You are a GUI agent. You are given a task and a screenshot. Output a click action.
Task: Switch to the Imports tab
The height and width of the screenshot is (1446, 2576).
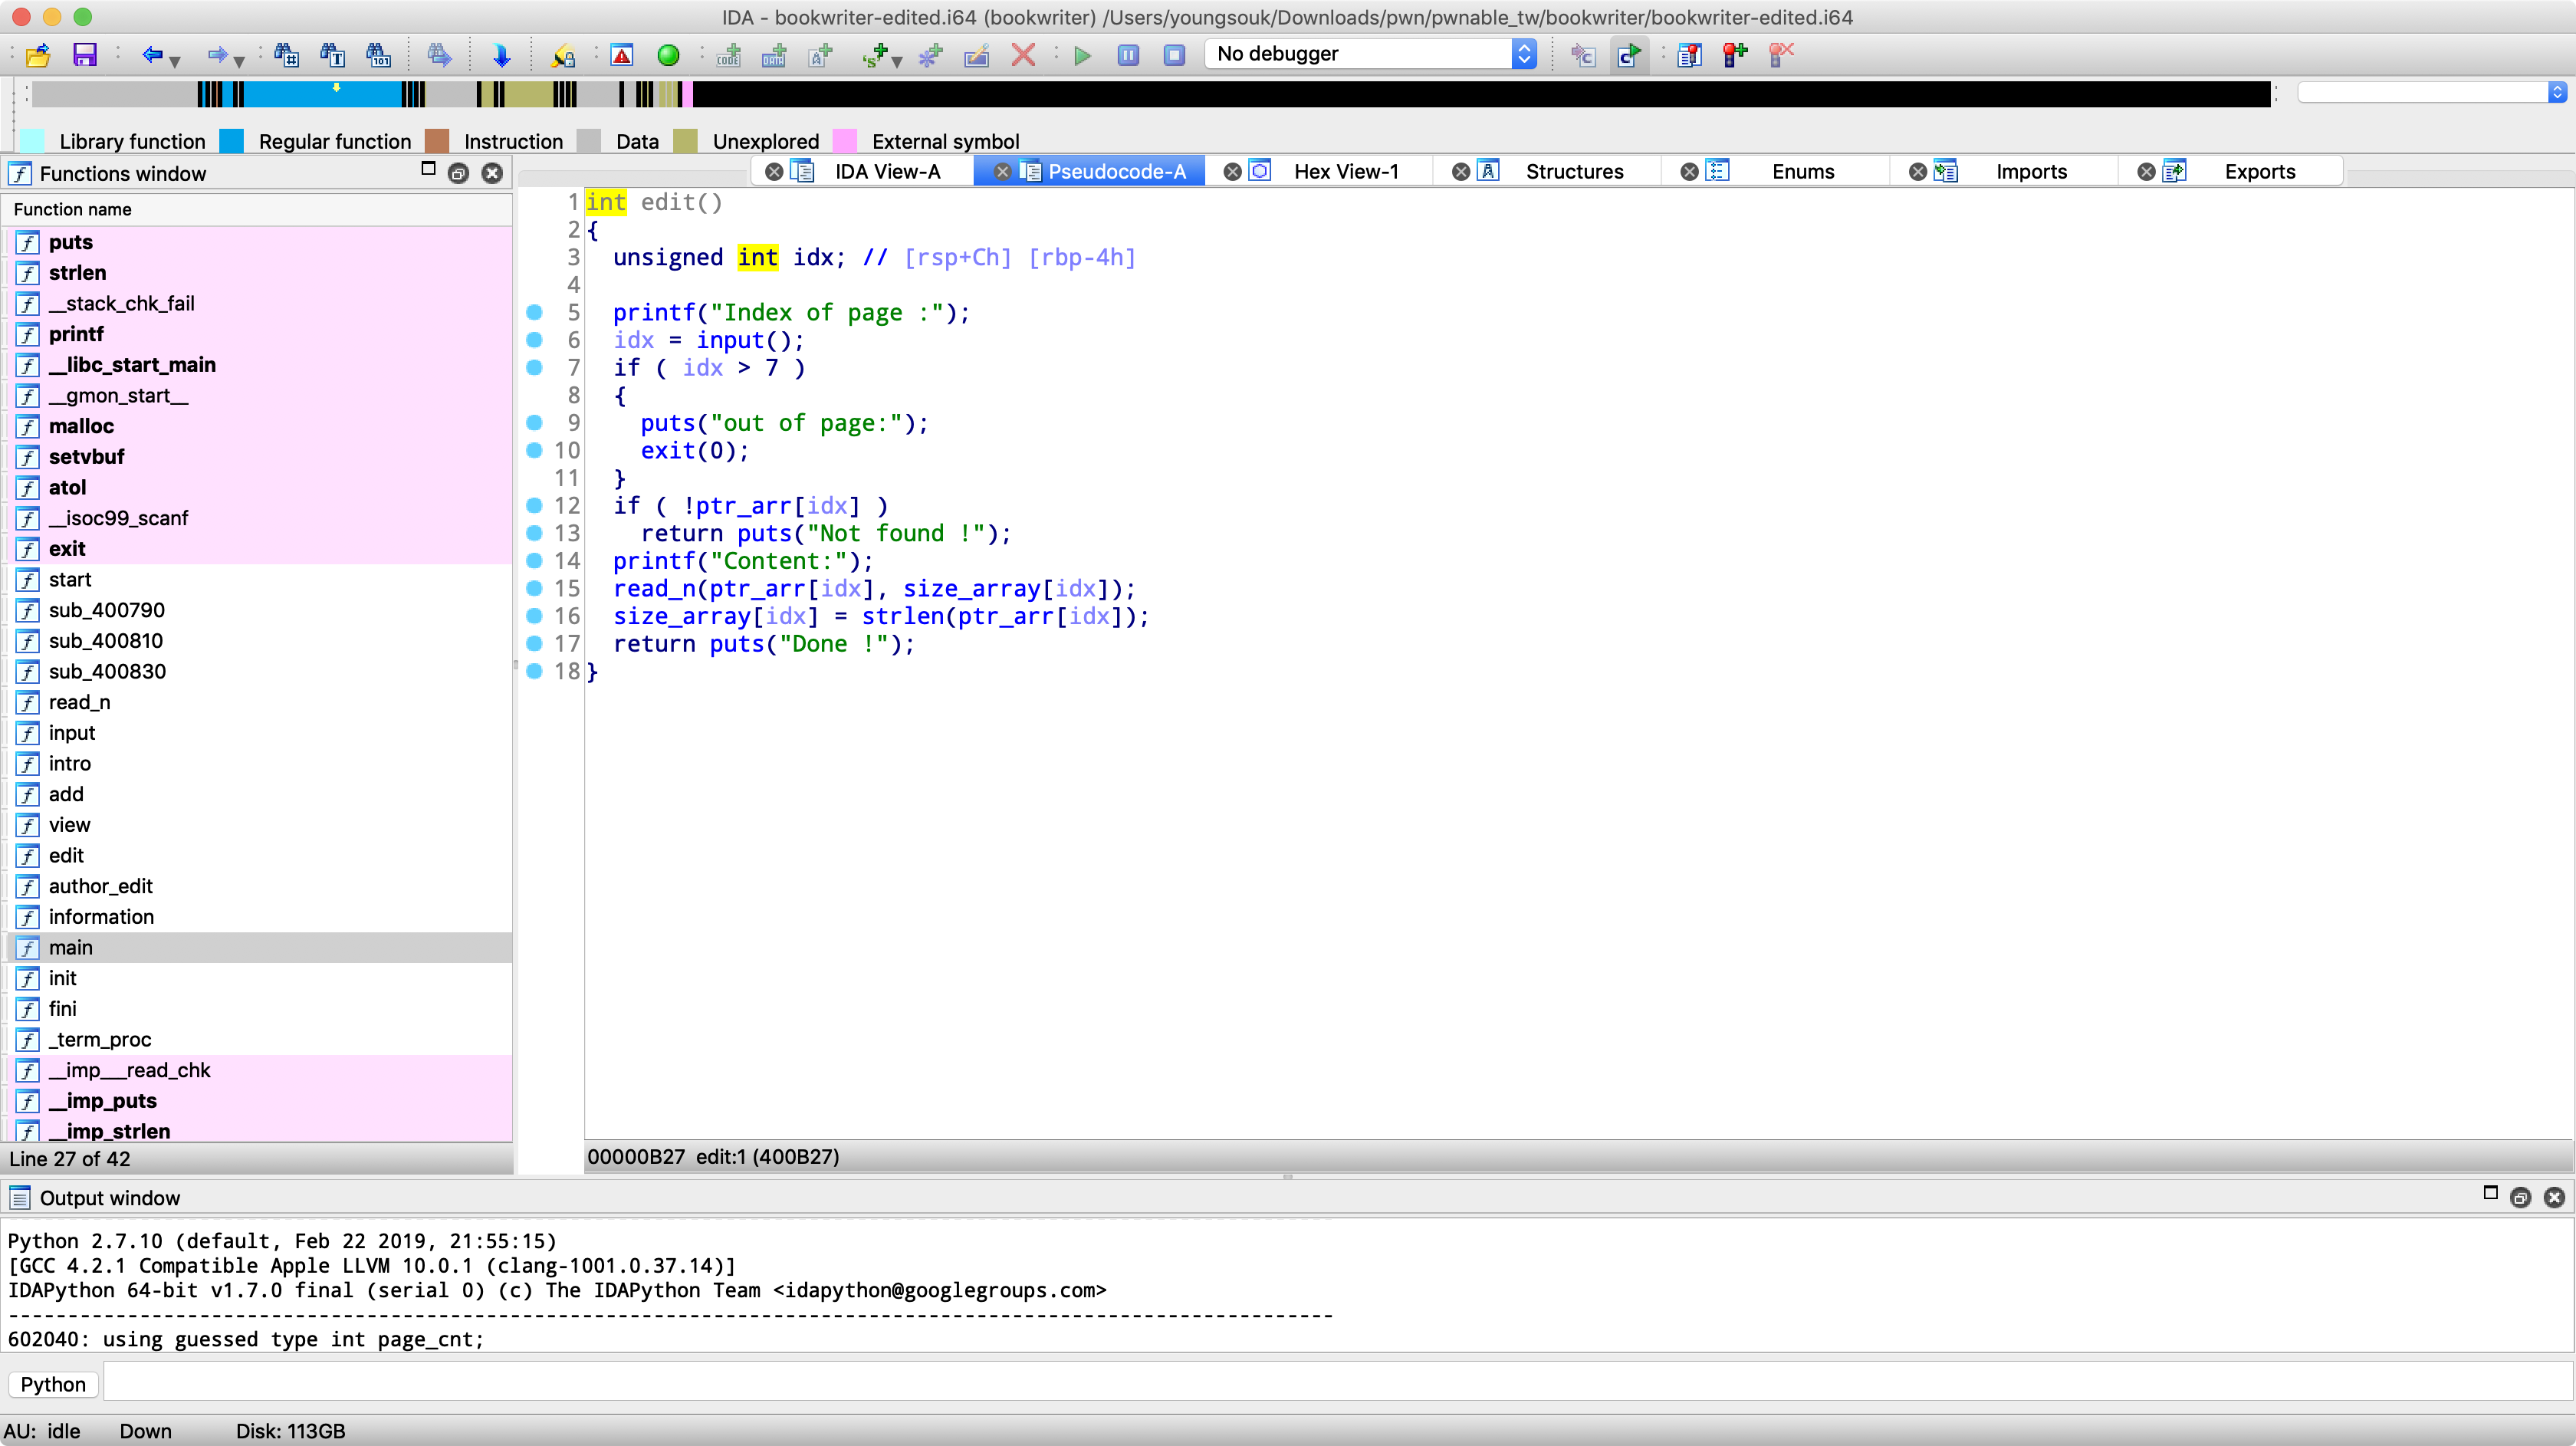pyautogui.click(x=2030, y=172)
